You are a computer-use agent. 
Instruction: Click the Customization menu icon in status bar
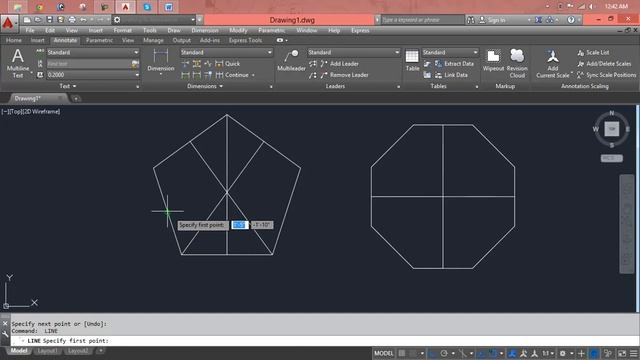coord(633,353)
